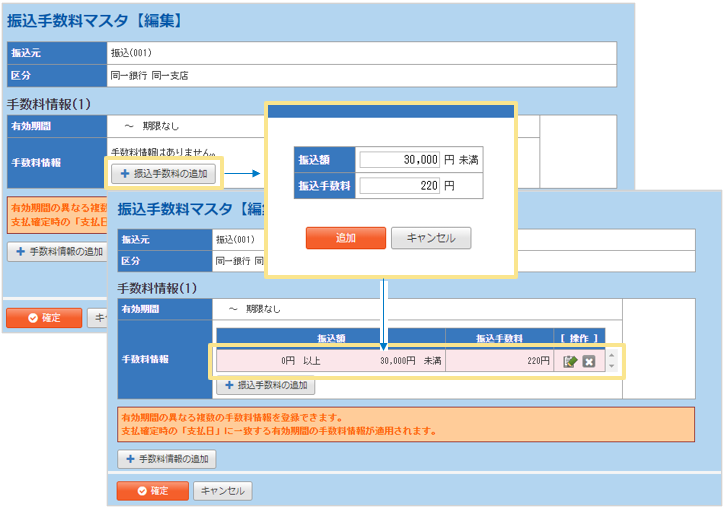Click the 期限なし validity field in front window
Screen dimensions: 726x509
point(263,310)
